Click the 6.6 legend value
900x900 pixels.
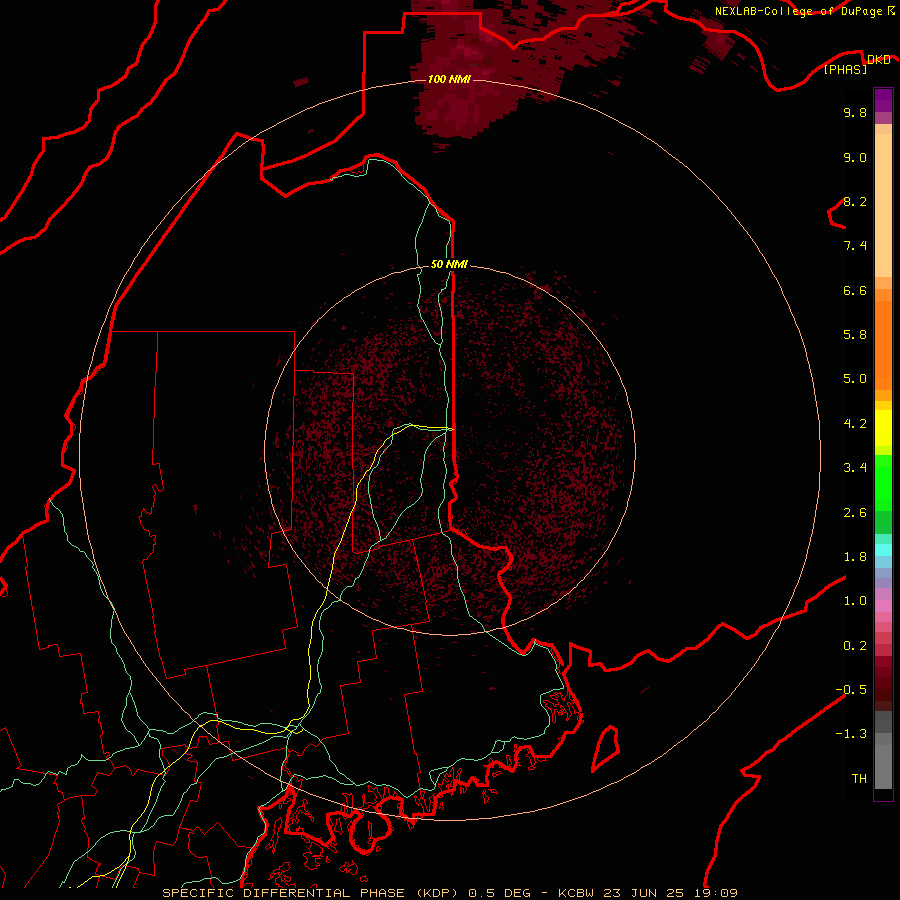(x=855, y=290)
